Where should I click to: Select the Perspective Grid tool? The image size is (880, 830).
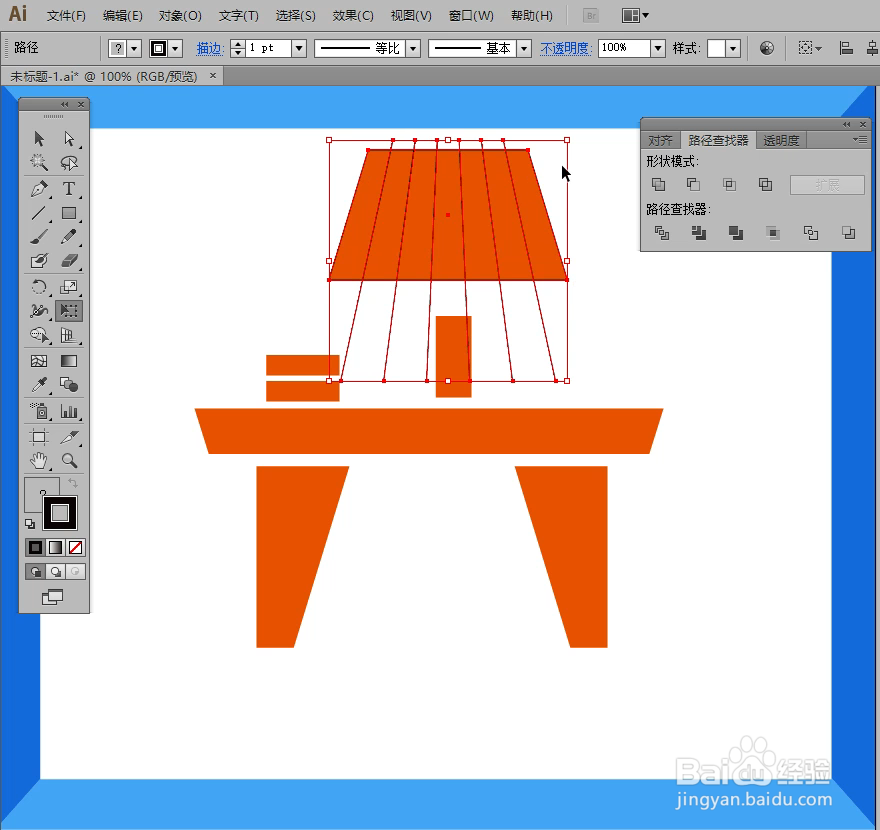69,335
